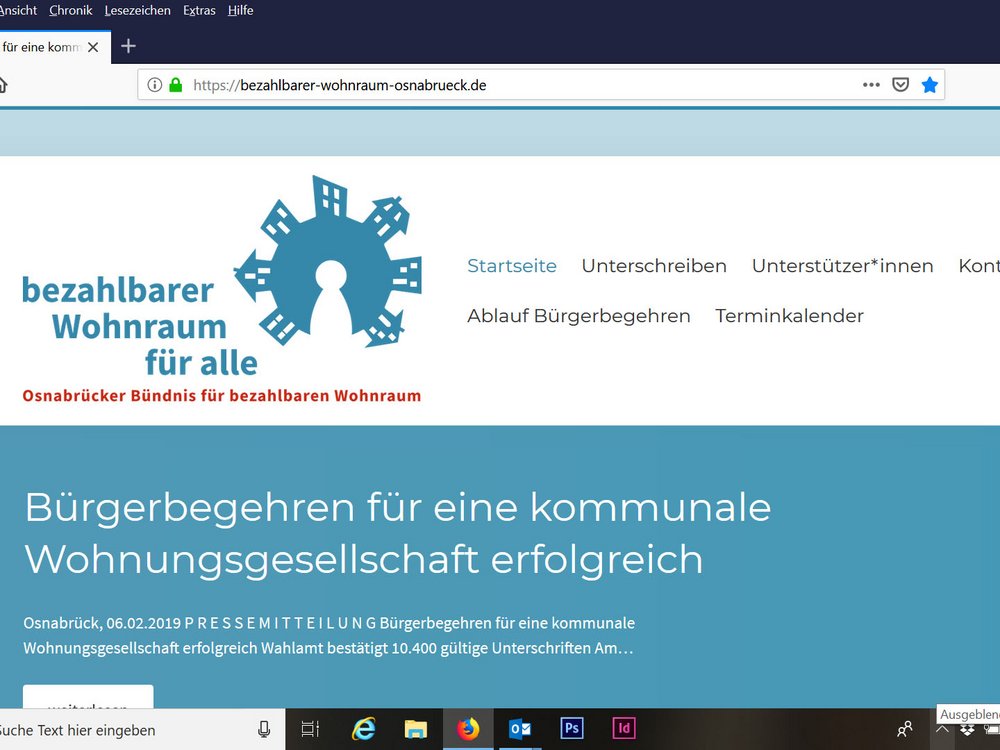Show site information via info icon
This screenshot has height=750, width=1000.
point(155,85)
